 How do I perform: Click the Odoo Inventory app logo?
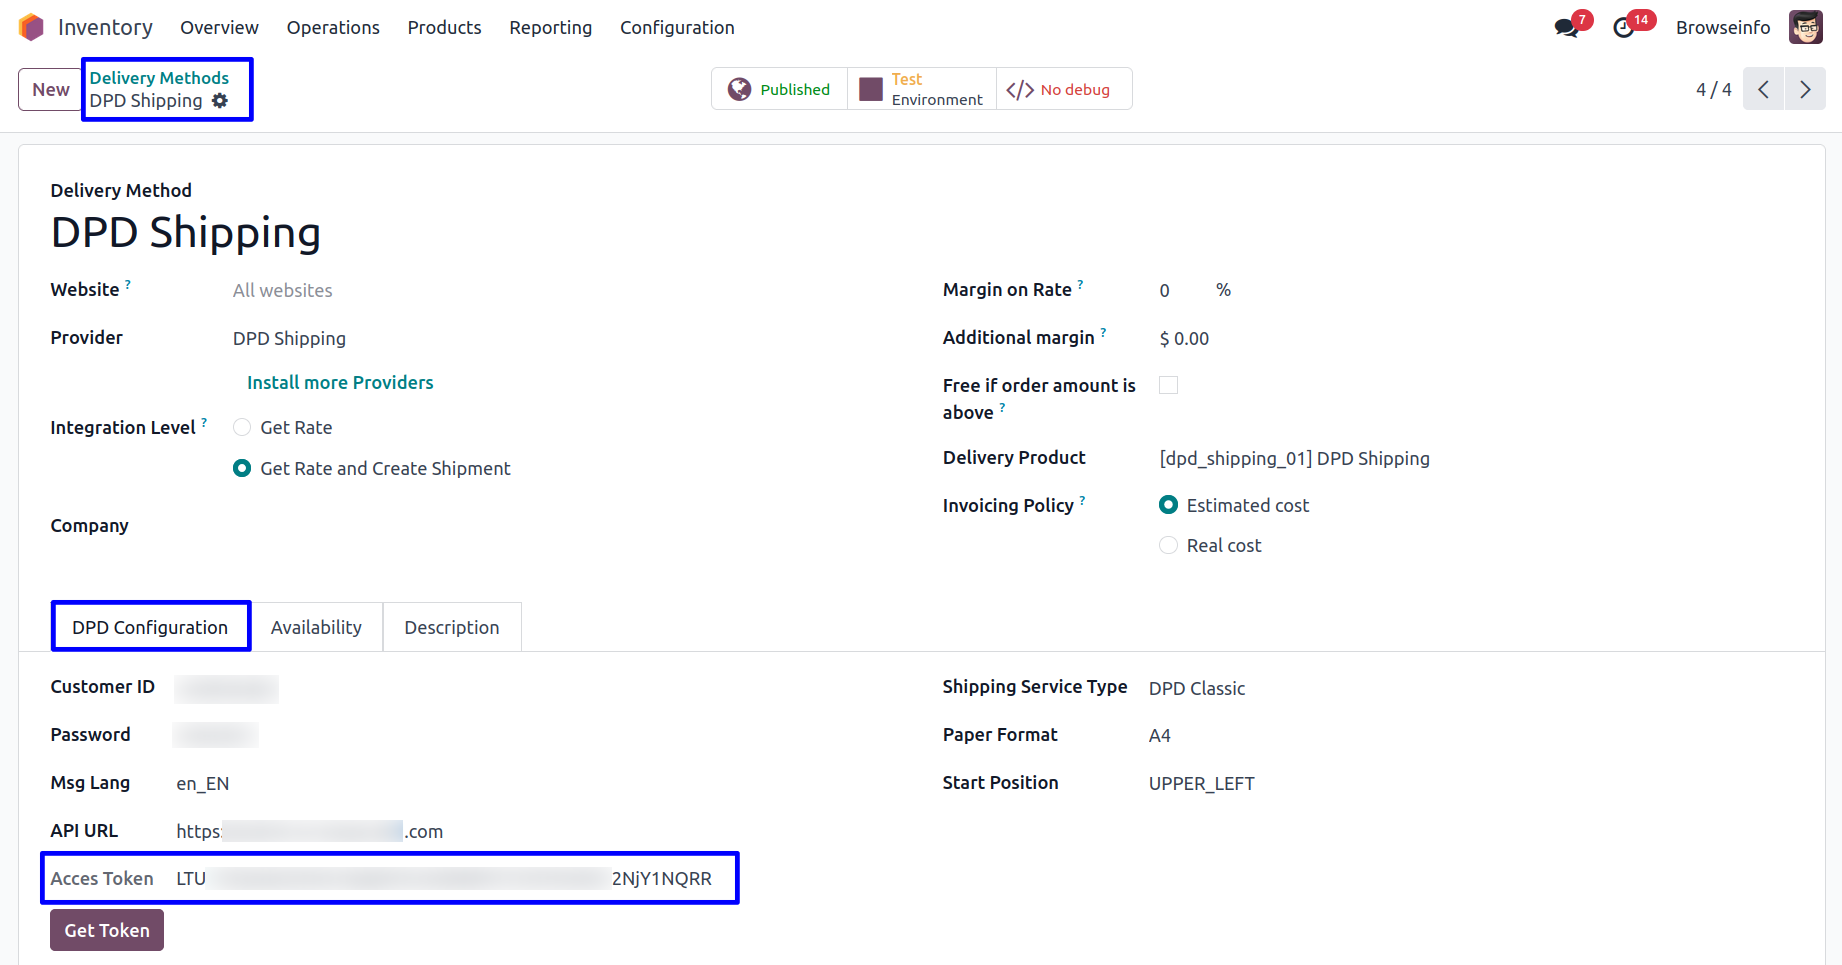click(31, 27)
